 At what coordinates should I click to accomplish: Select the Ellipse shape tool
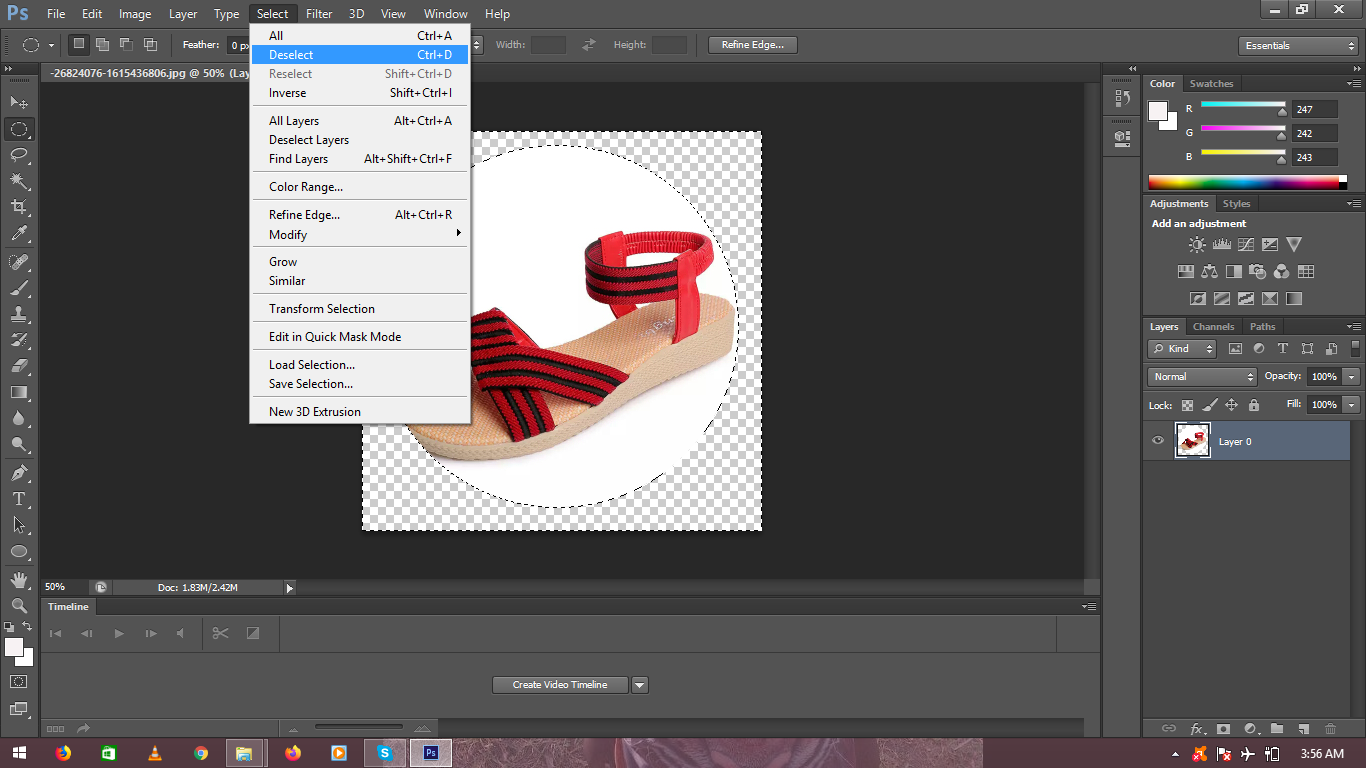tap(19, 551)
